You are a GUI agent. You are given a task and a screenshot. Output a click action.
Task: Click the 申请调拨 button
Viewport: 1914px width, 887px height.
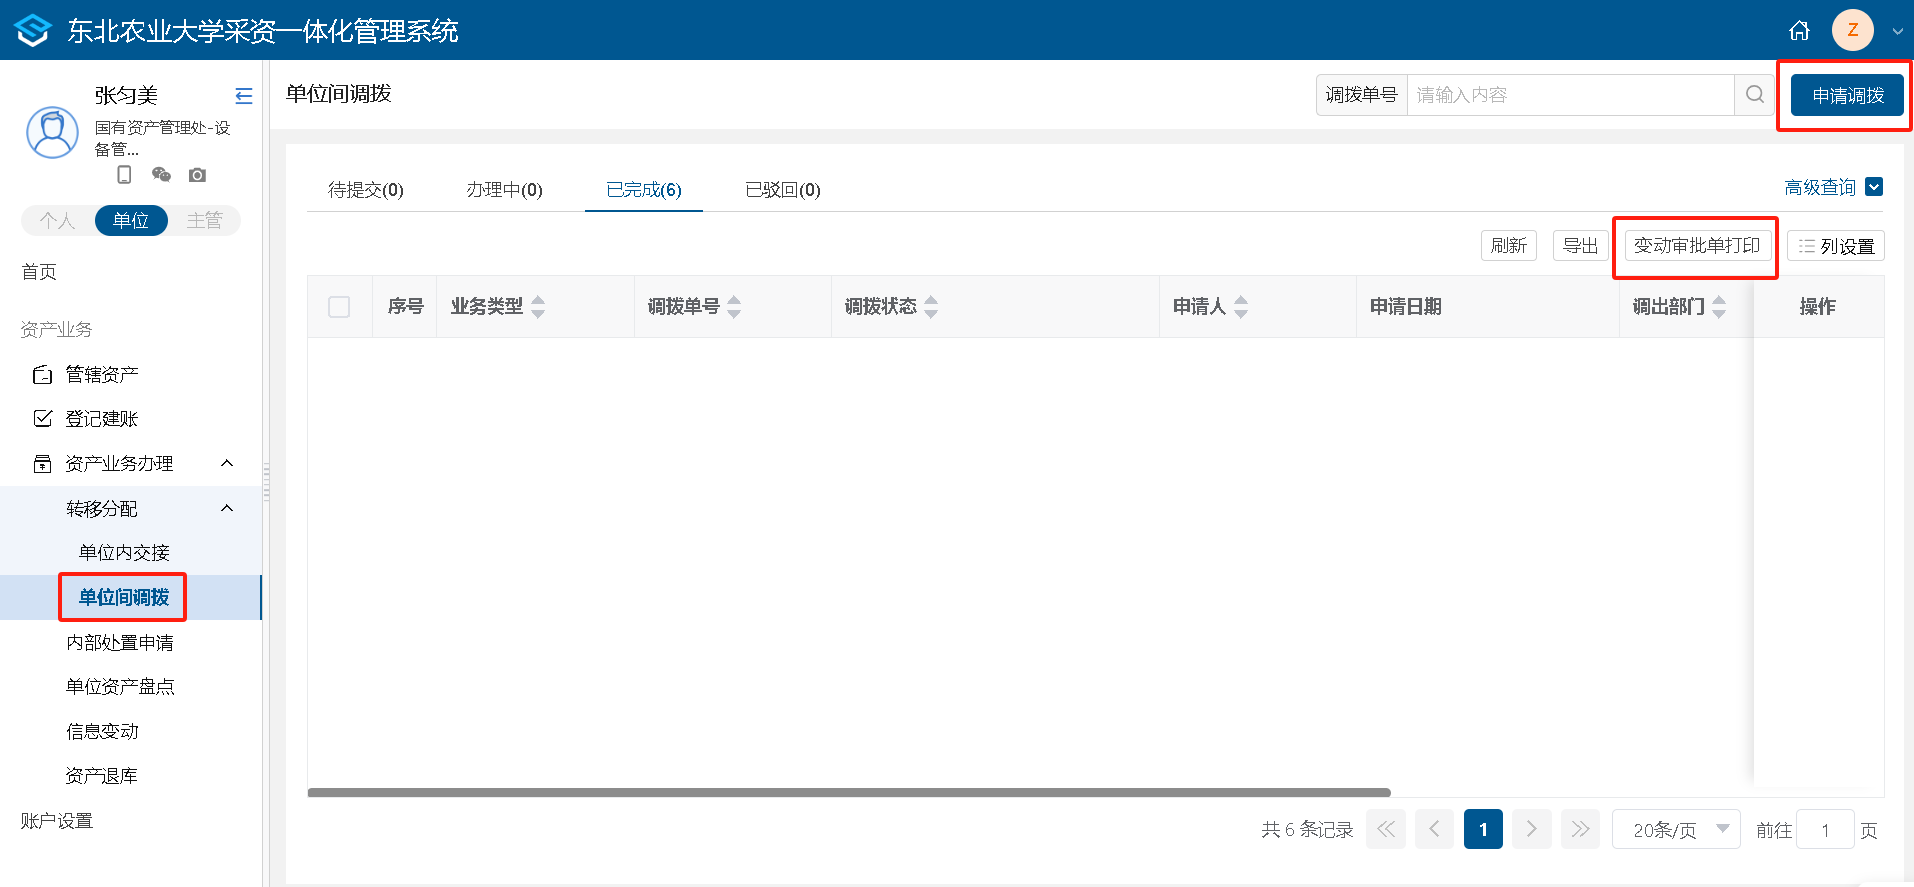click(x=1847, y=96)
